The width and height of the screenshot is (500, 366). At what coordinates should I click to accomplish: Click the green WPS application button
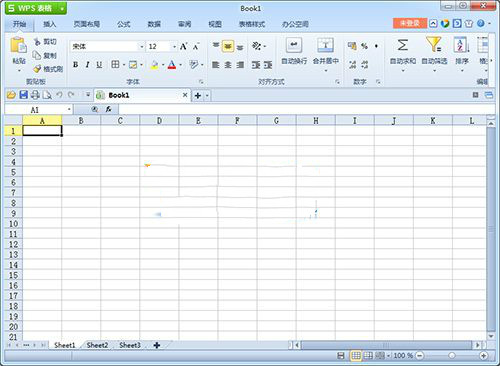coord(36,8)
